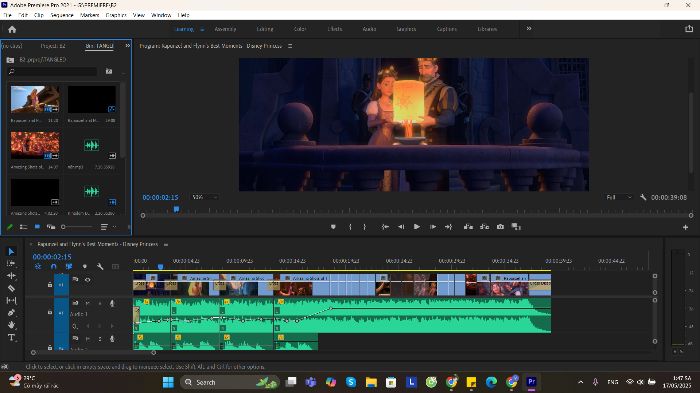Click the Quick Export share icon

[x=689, y=29]
